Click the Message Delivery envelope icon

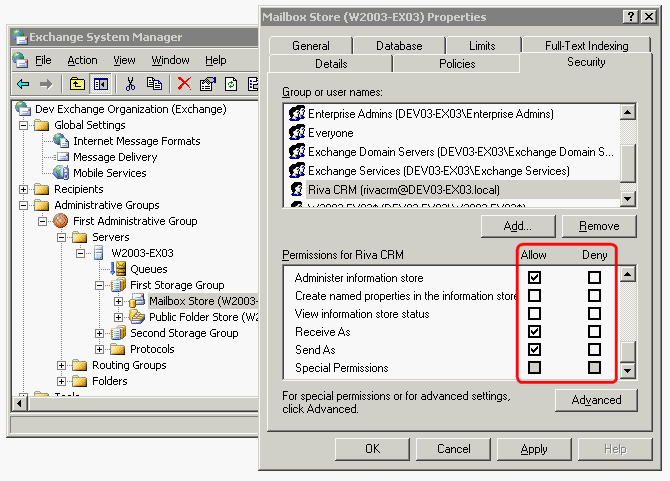tap(62, 157)
